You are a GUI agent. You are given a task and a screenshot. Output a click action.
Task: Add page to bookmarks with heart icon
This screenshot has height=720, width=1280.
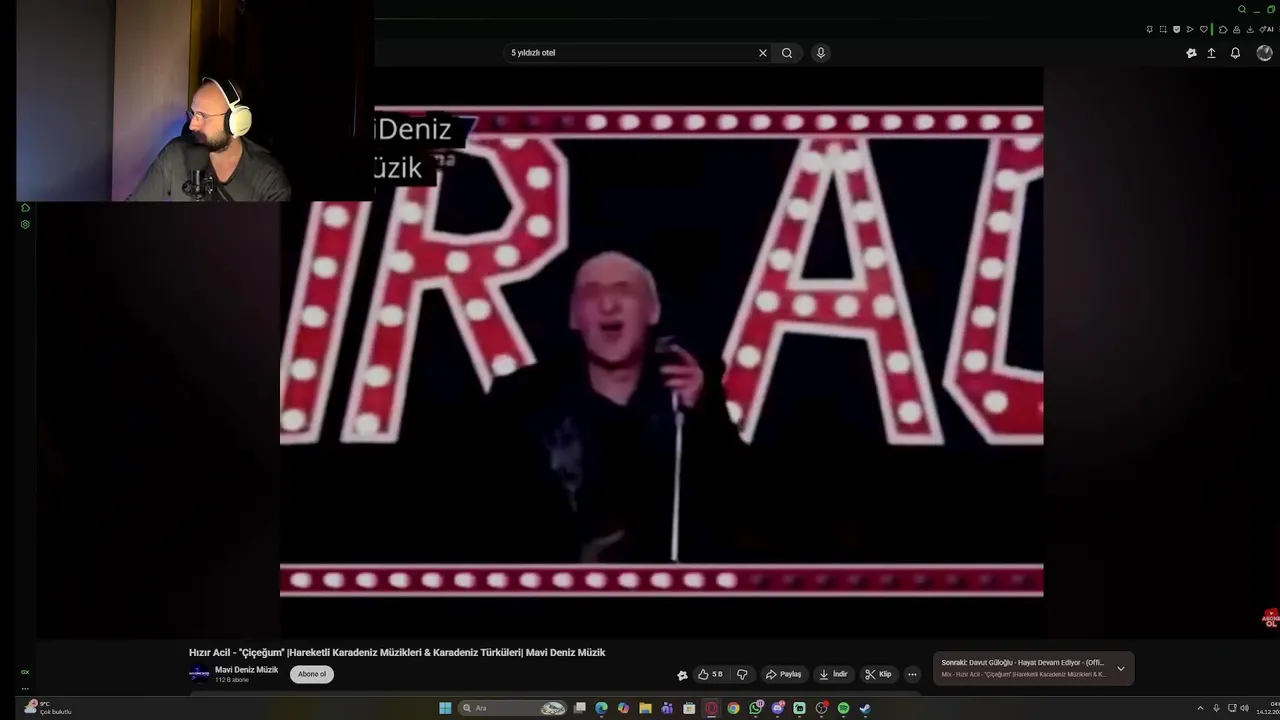(x=1204, y=29)
